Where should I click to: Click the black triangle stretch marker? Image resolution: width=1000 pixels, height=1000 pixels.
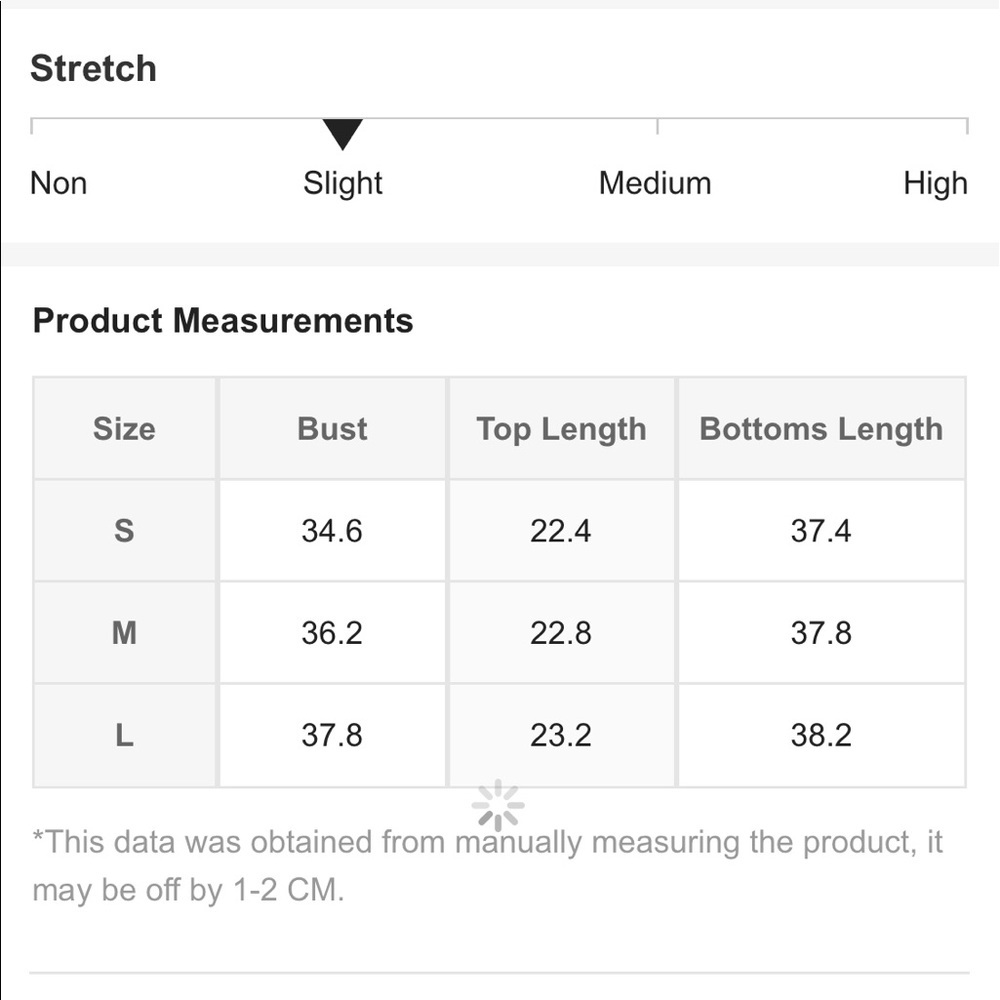pos(342,134)
